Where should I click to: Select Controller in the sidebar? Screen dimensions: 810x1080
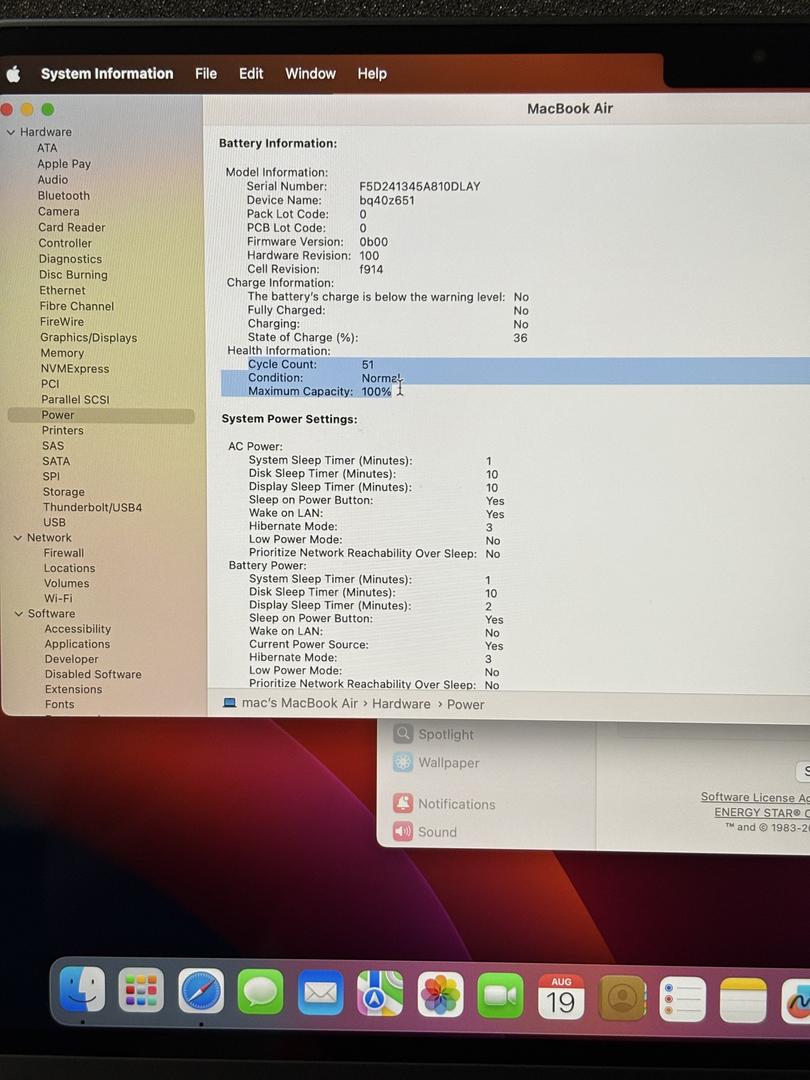coord(65,243)
